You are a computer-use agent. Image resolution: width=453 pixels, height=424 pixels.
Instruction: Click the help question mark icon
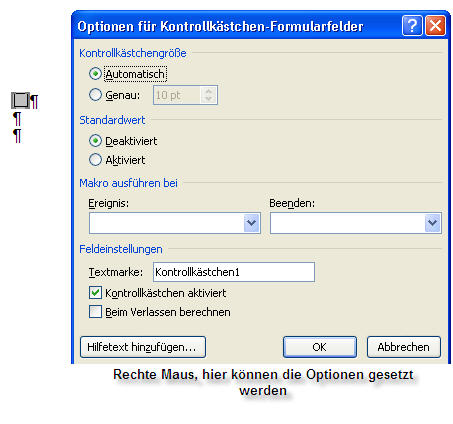click(x=412, y=25)
